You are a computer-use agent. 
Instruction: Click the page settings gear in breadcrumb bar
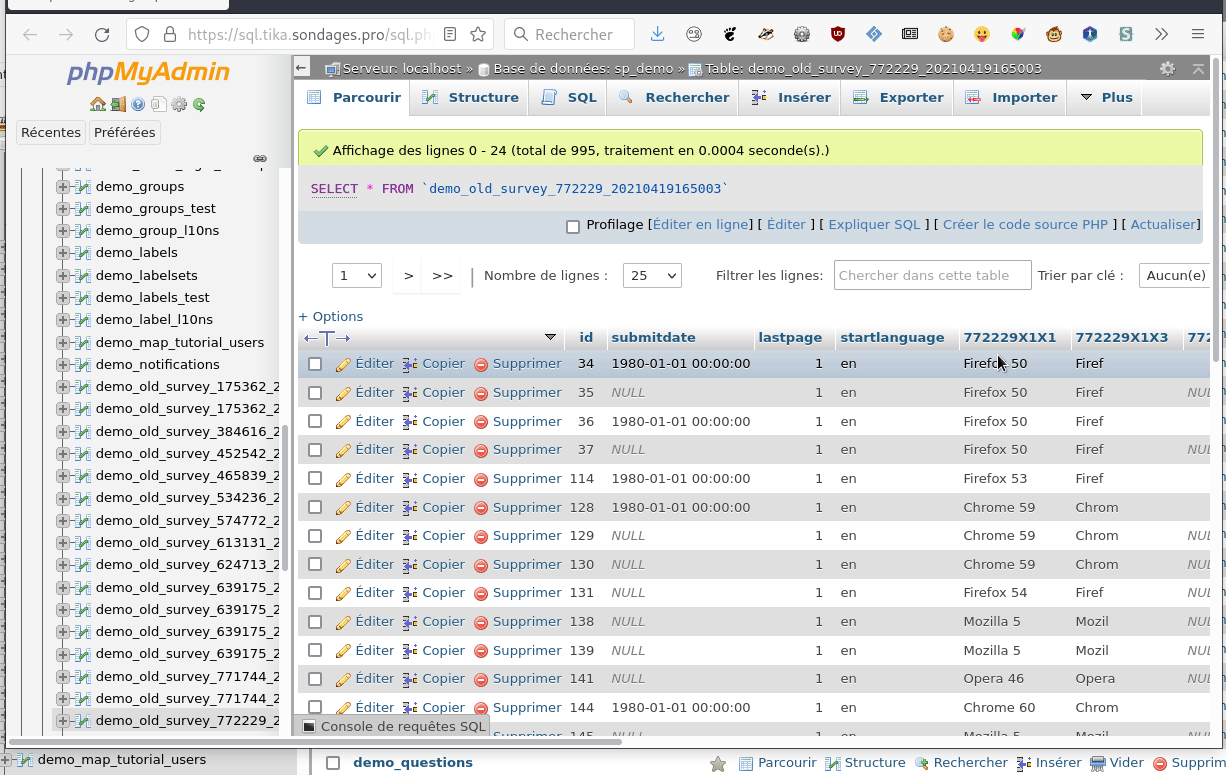(1167, 69)
